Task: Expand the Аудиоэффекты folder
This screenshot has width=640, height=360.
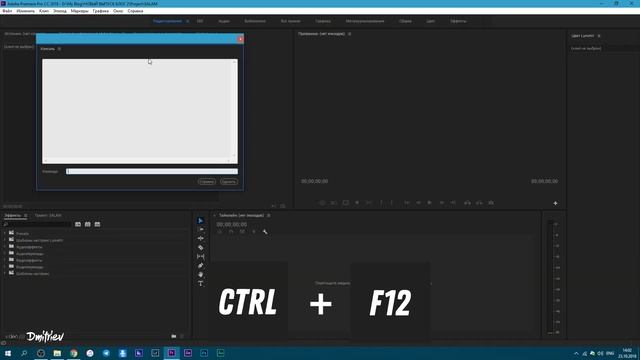Action: 5,247
